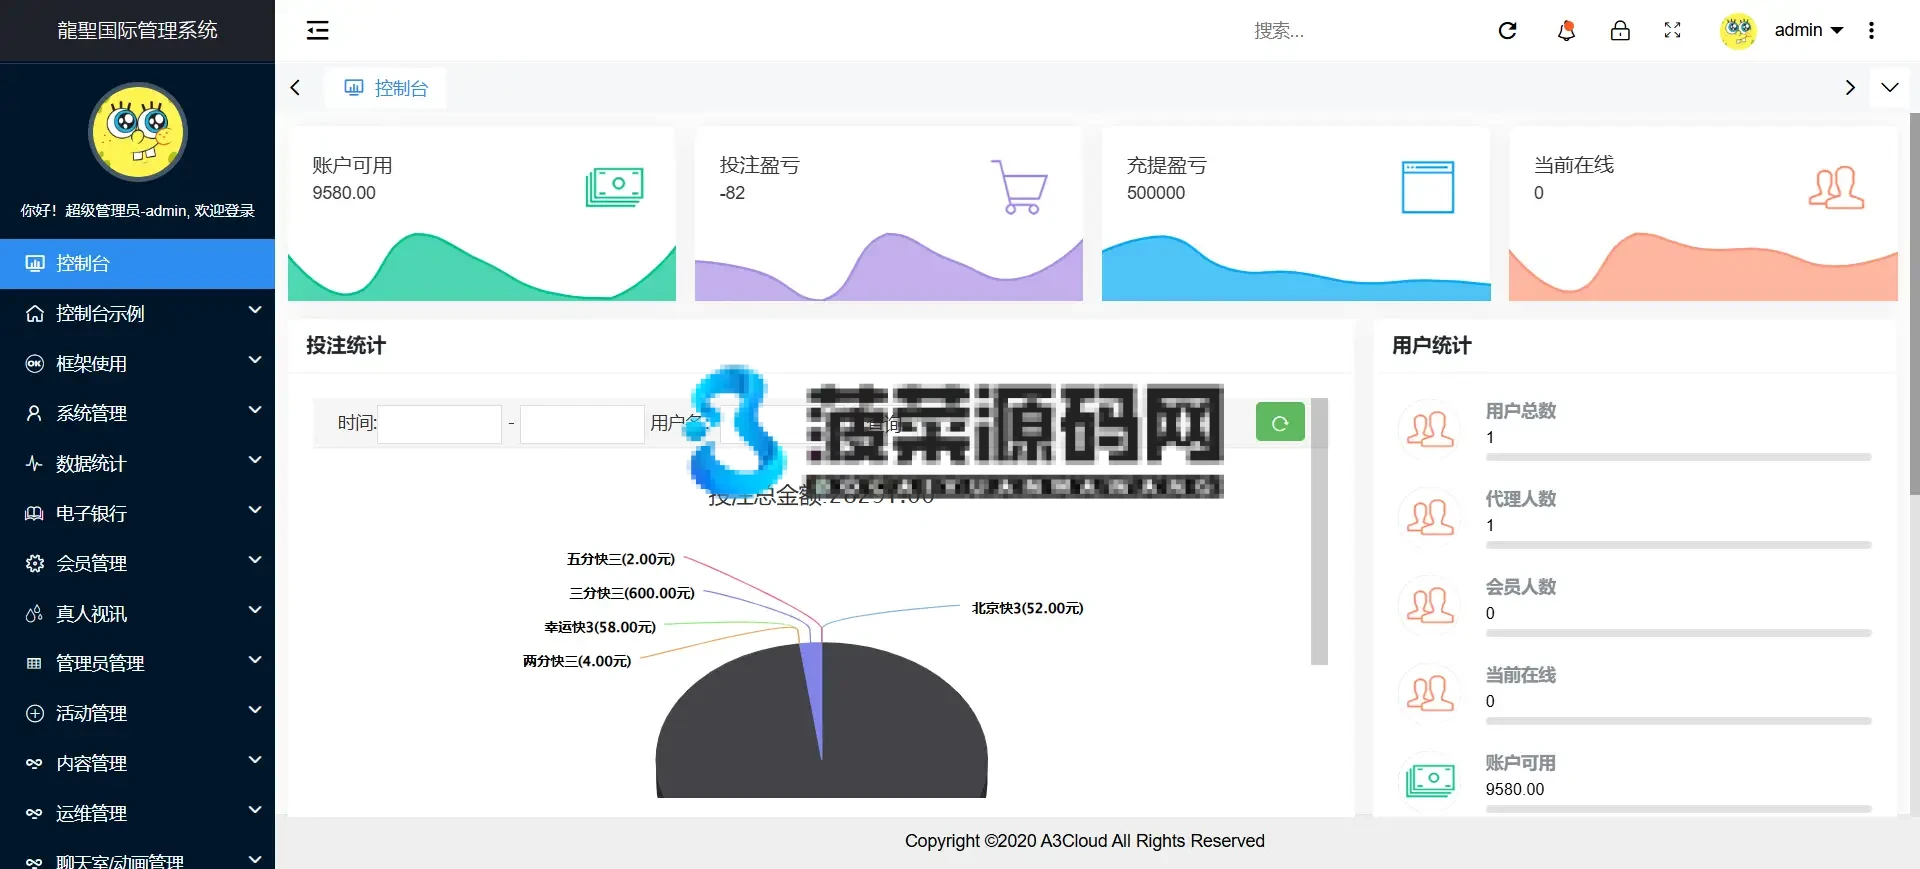This screenshot has width=1920, height=869.
Task: Click the window icon in 充提盈亏 card
Action: 1427,187
